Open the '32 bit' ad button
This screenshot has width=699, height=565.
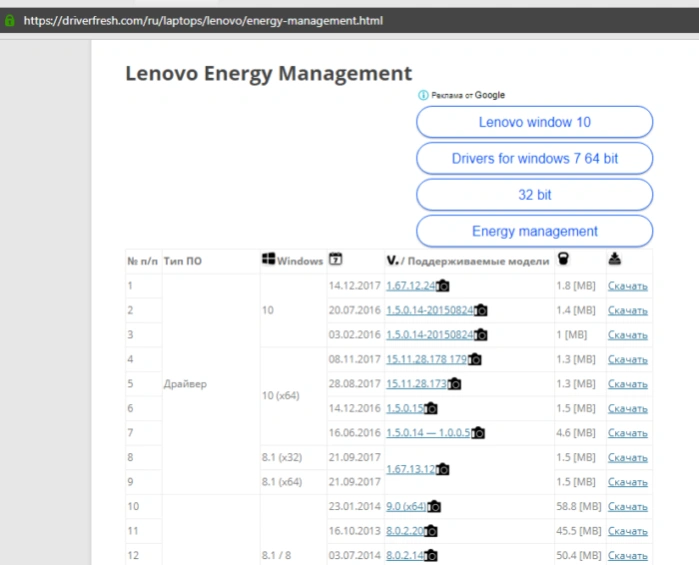click(x=535, y=195)
